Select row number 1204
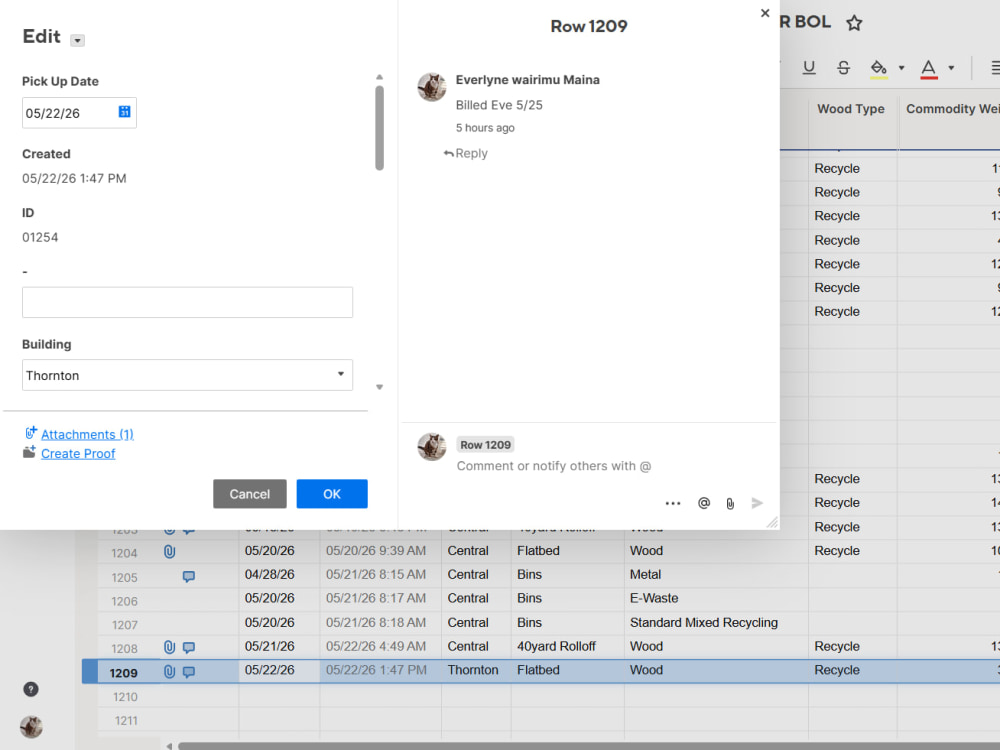Screen dimensions: 1000x750 [124, 553]
